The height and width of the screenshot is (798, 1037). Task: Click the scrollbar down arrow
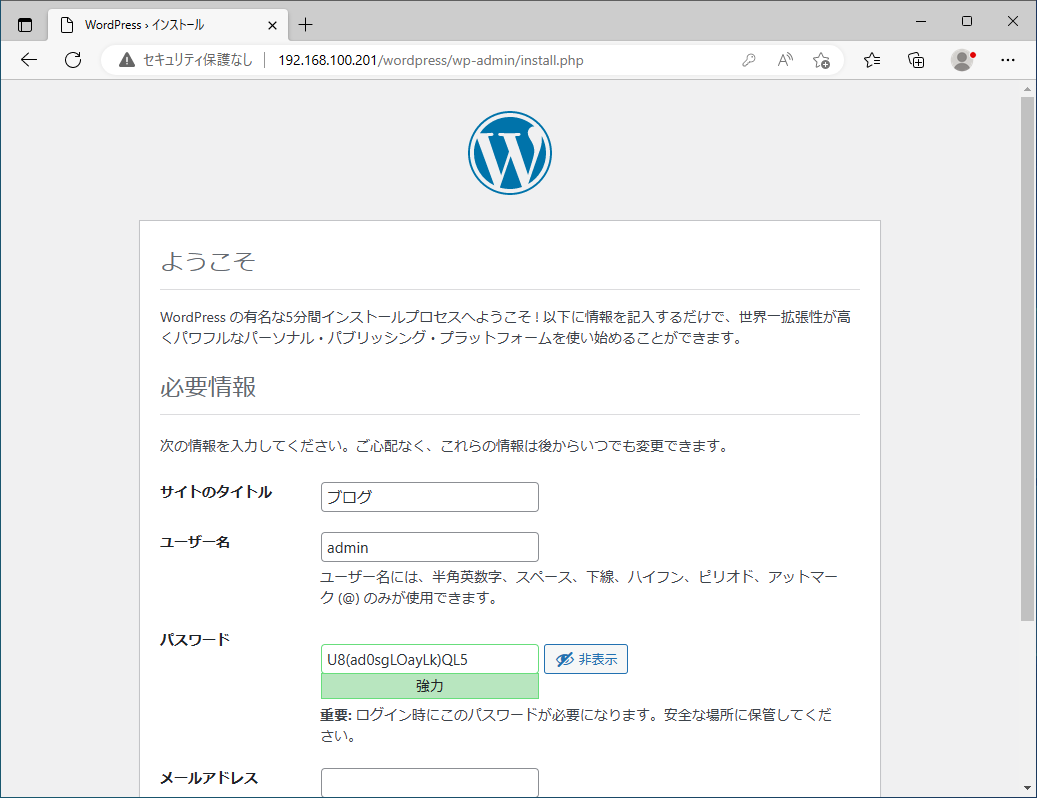point(1027,787)
